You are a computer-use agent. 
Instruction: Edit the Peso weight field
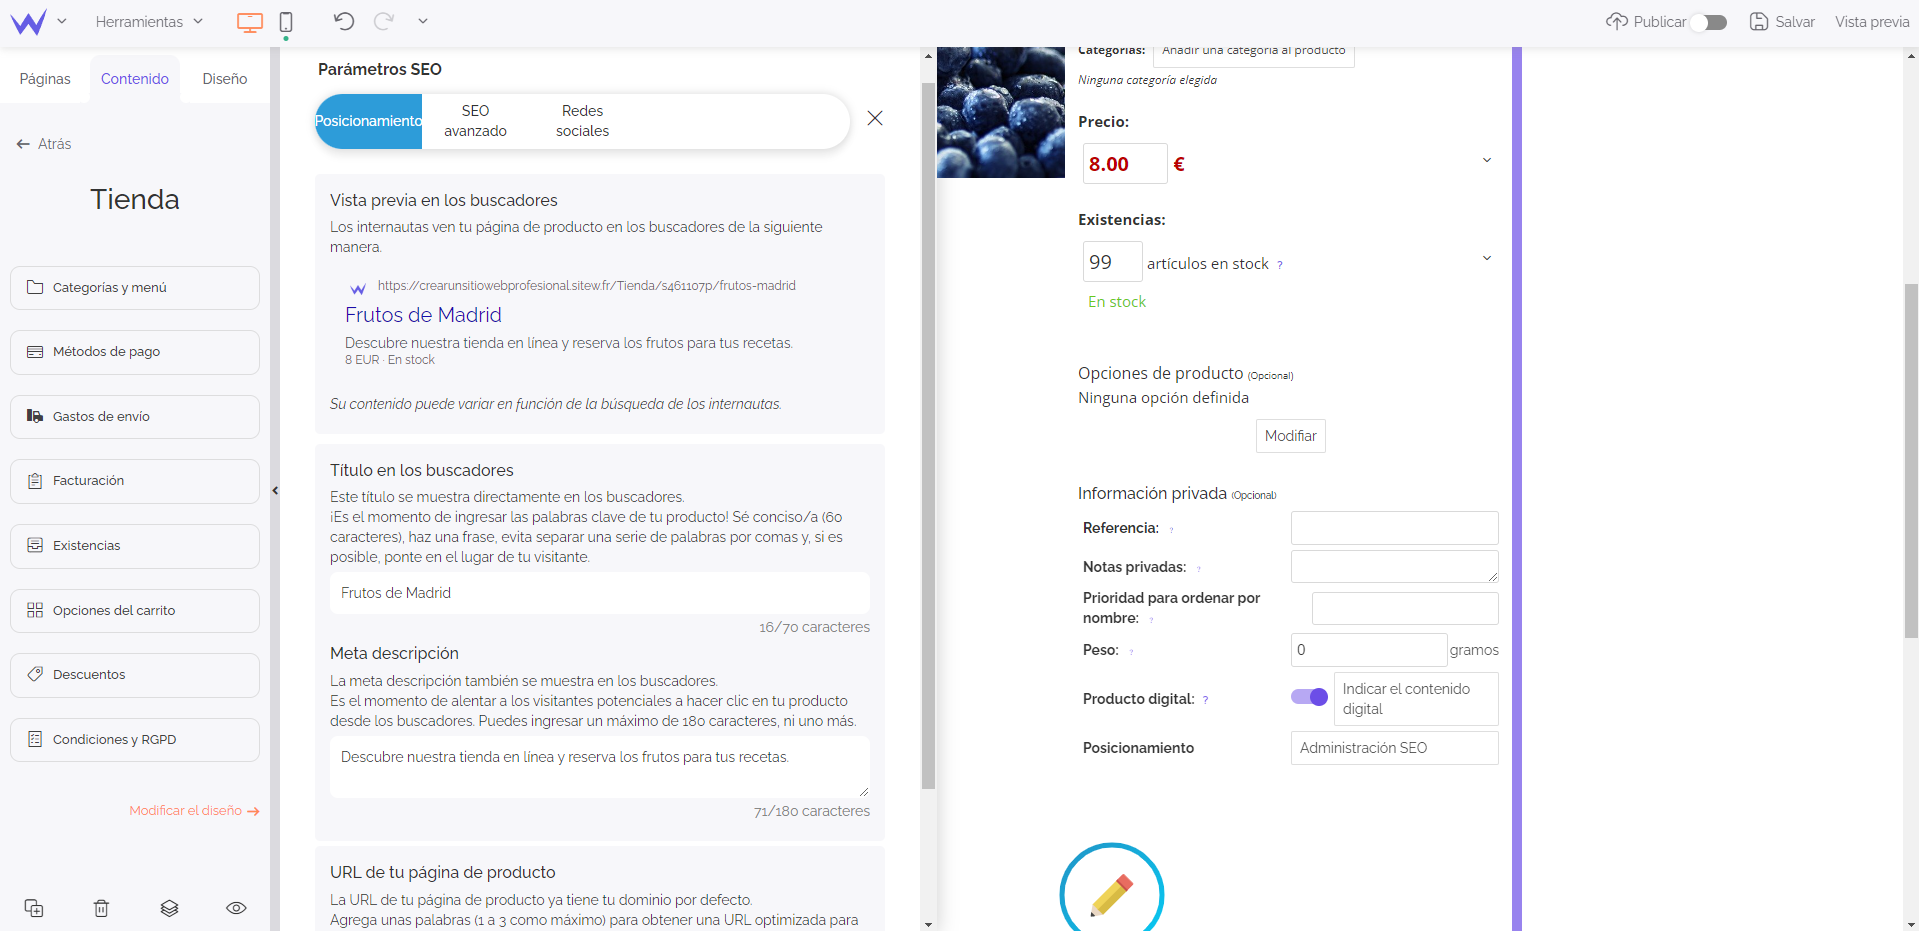[x=1369, y=650]
